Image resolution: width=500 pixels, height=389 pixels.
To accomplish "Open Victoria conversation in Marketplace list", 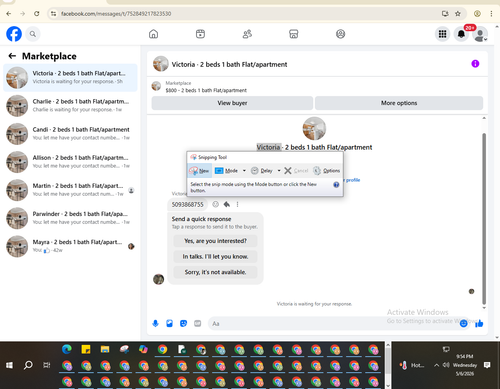I will pos(70,77).
